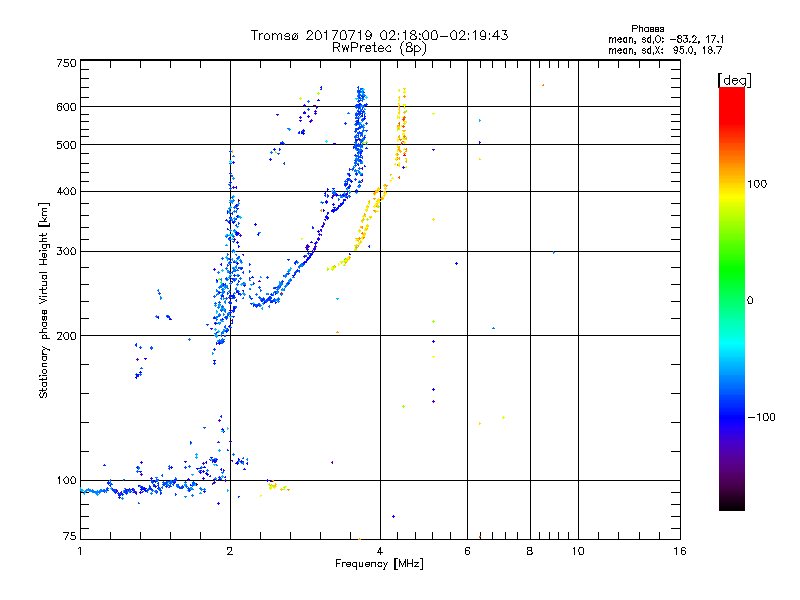The height and width of the screenshot is (600, 800).
Task: Click the "[deg]" label above the colorbar
Action: [x=734, y=80]
